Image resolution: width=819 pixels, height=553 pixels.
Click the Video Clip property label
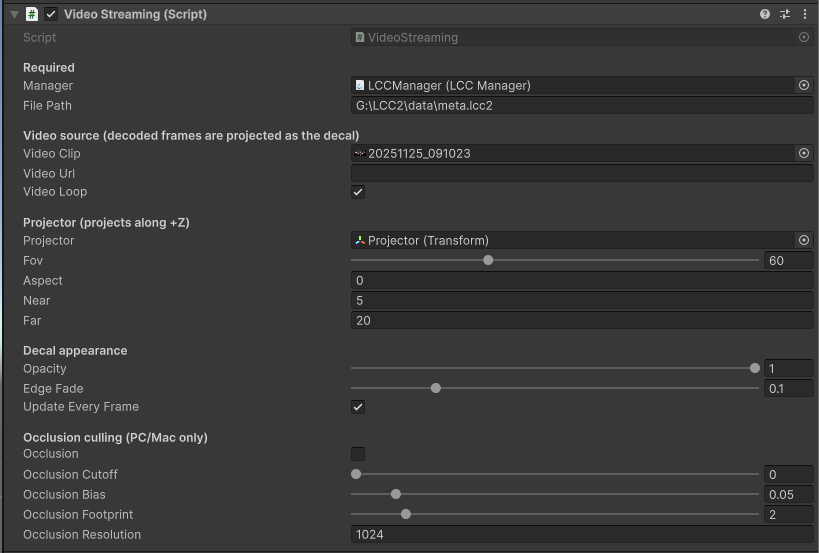[x=52, y=153]
